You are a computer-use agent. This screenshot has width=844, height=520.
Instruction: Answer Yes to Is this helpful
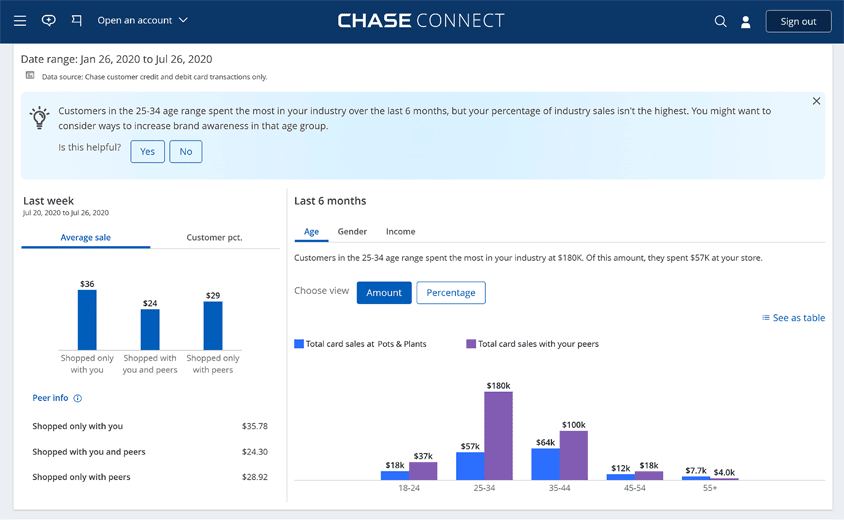click(147, 151)
